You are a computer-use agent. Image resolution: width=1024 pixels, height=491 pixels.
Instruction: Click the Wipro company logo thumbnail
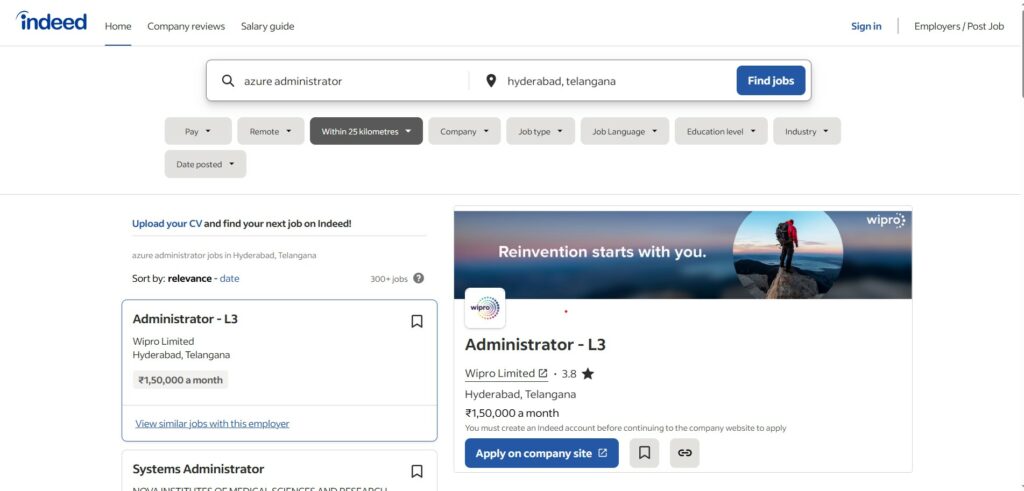[x=485, y=308]
